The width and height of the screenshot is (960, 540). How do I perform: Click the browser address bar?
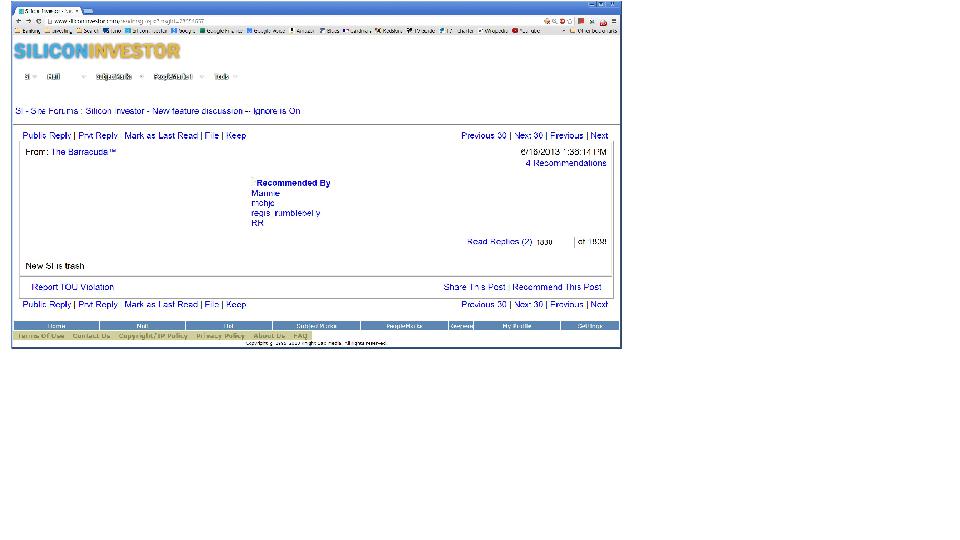tap(294, 21)
